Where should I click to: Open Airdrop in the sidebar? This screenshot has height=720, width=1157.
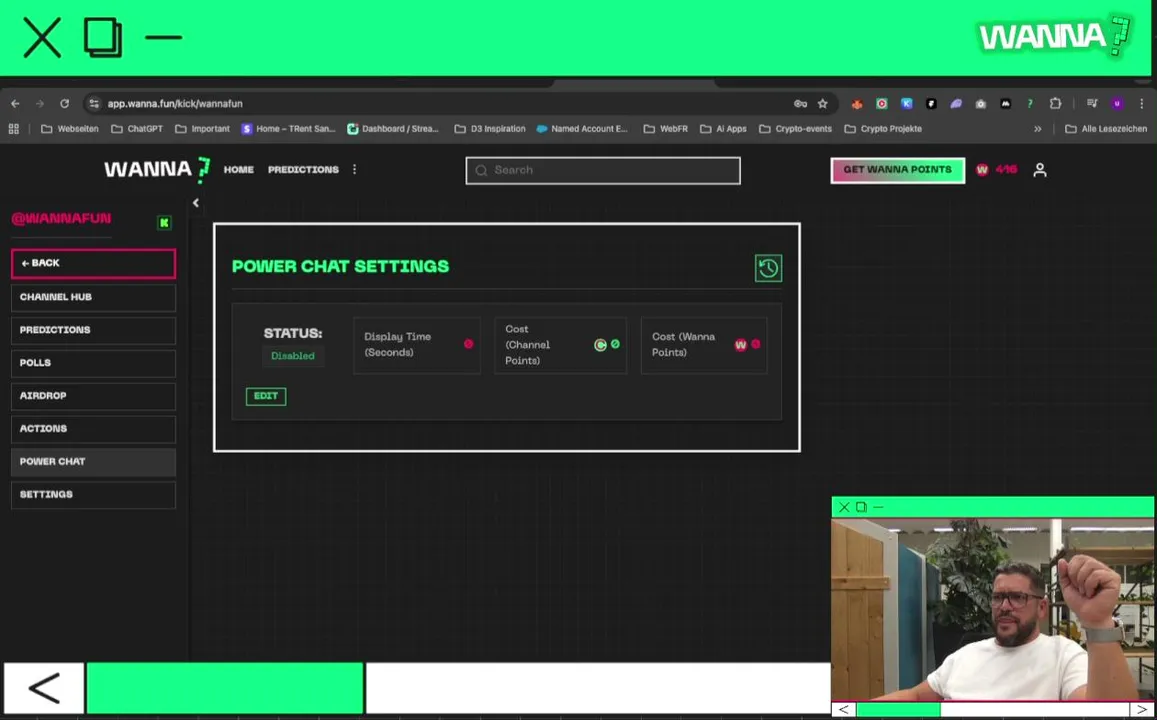coord(94,396)
